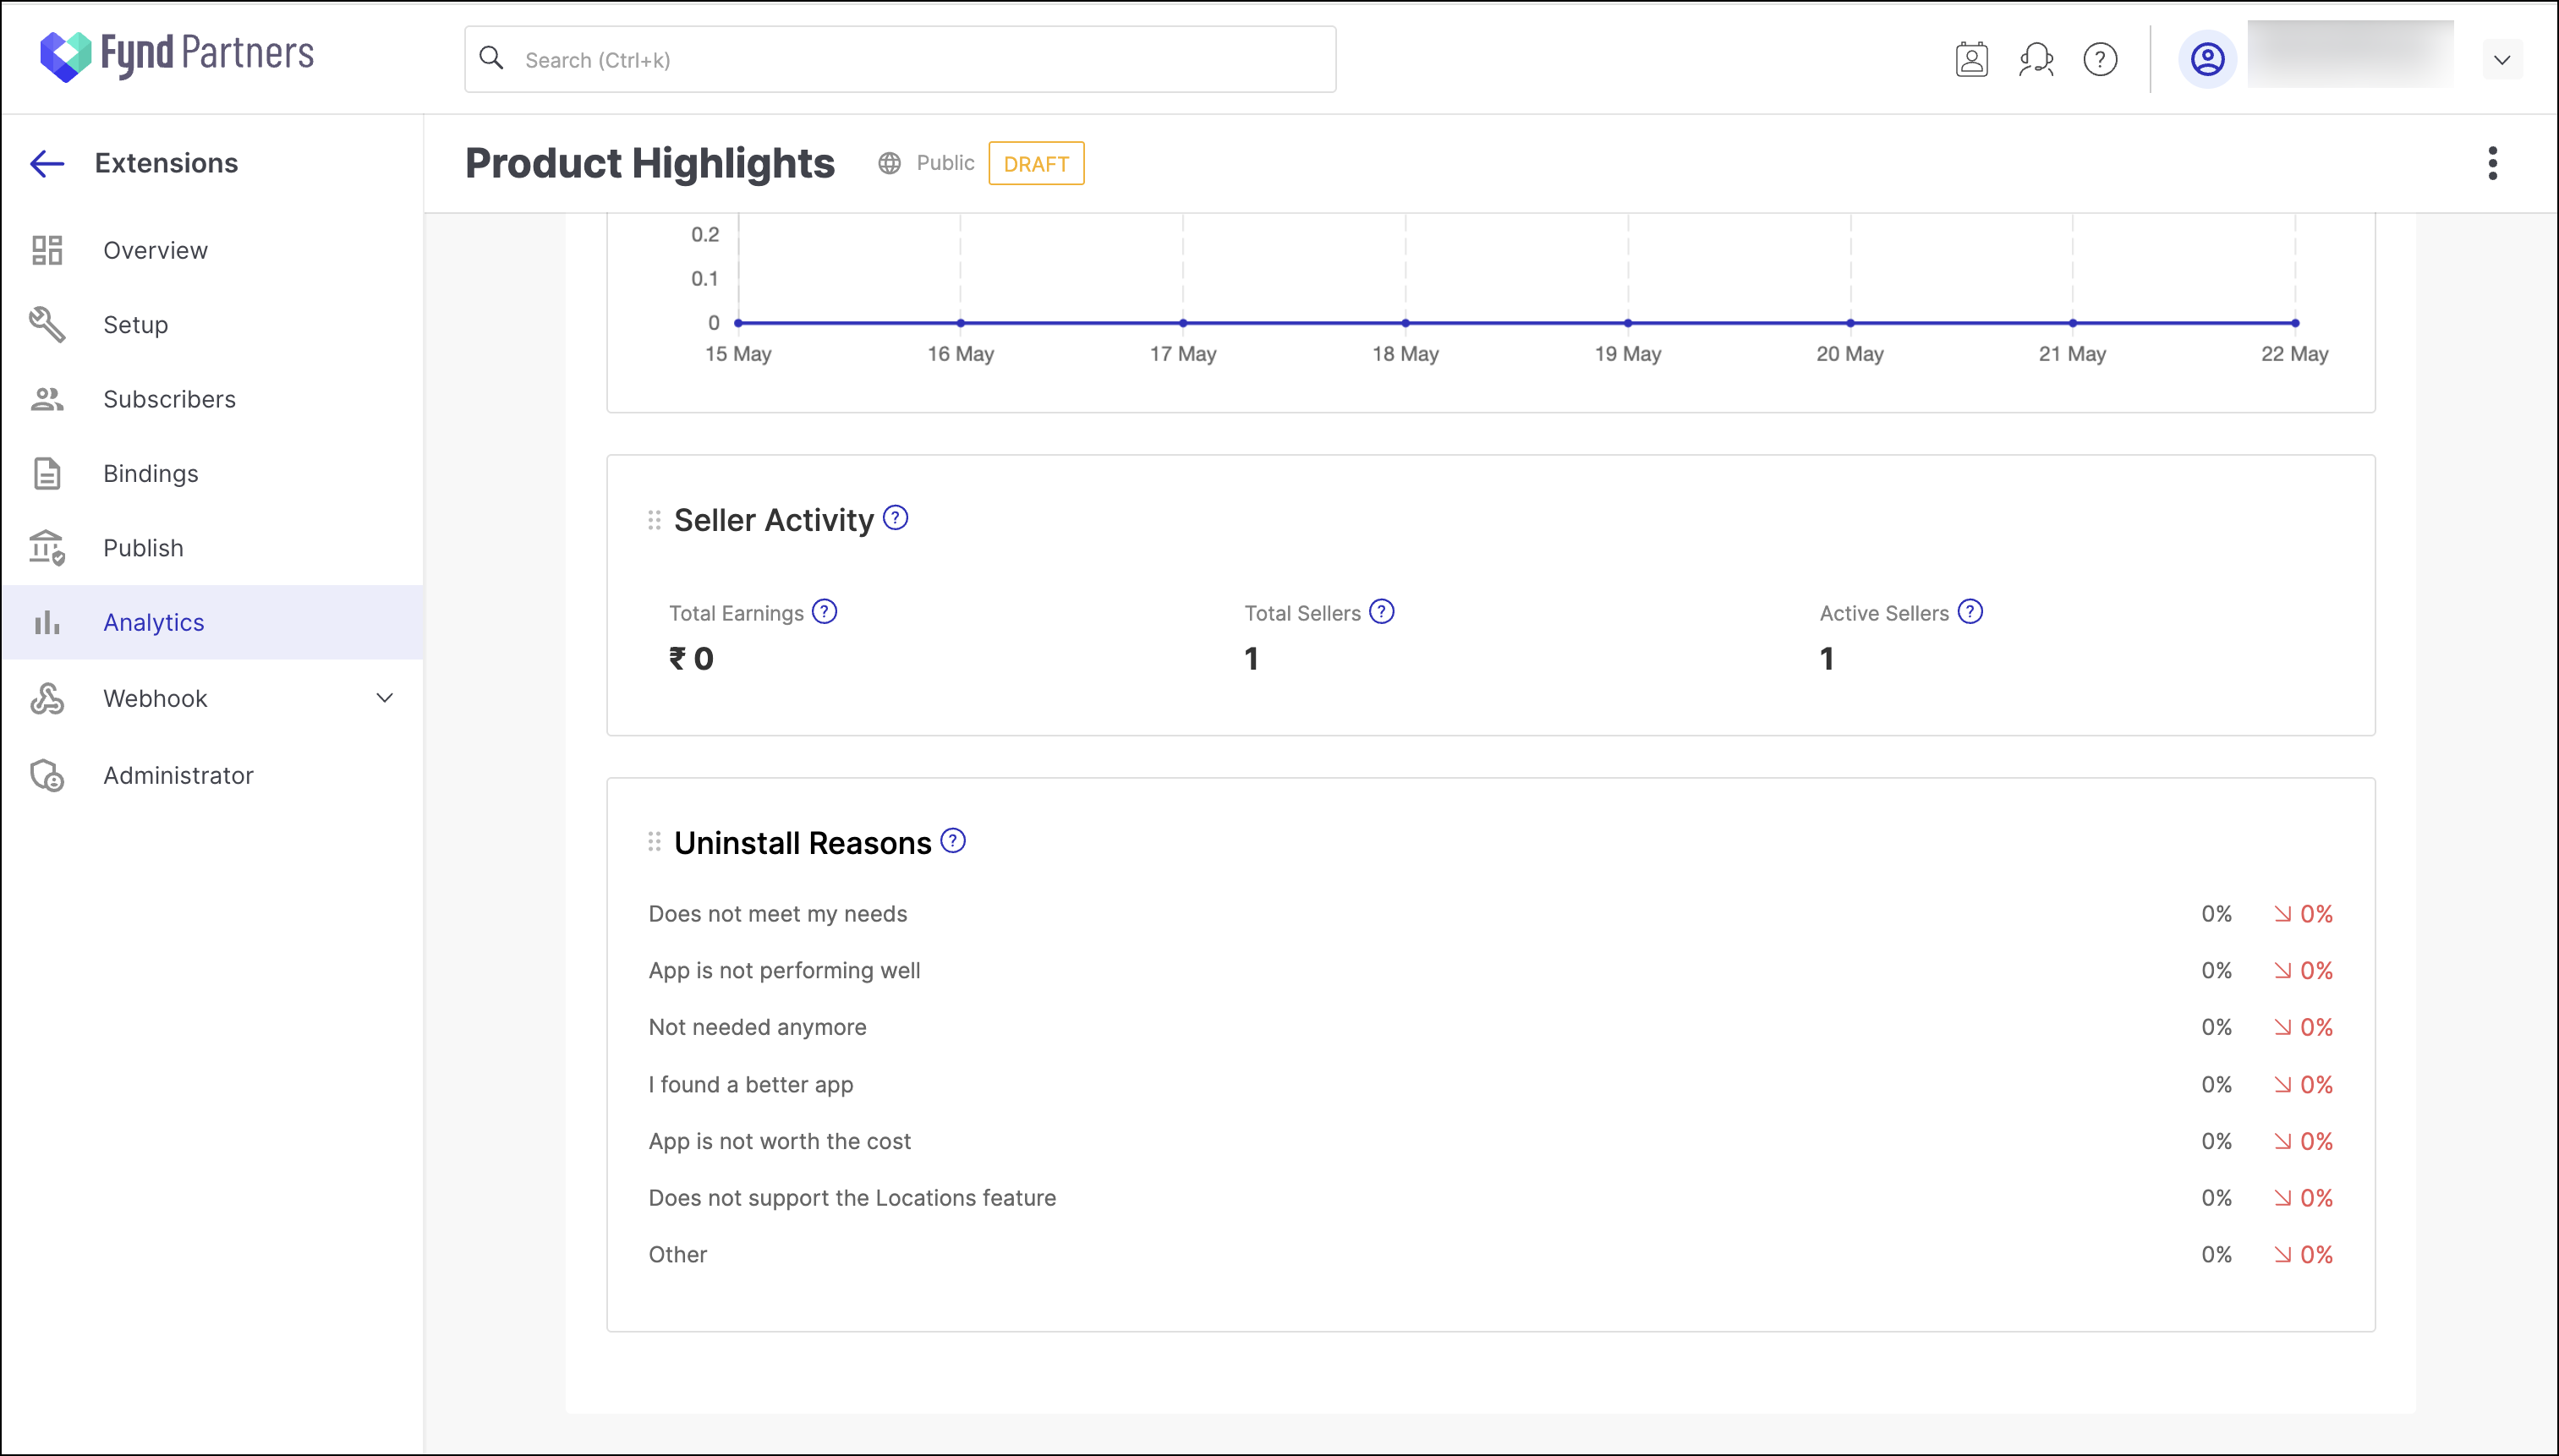Image resolution: width=2559 pixels, height=1456 pixels.
Task: Open the help question mark in header
Action: (x=2100, y=59)
